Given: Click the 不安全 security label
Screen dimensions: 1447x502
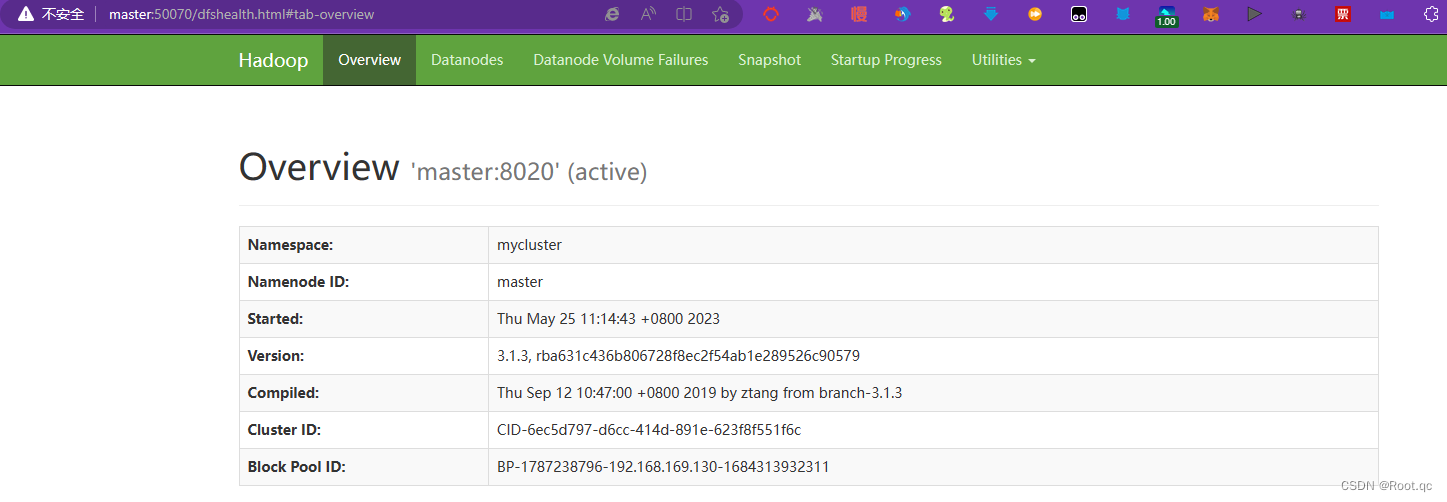Looking at the screenshot, I should 62,15.
